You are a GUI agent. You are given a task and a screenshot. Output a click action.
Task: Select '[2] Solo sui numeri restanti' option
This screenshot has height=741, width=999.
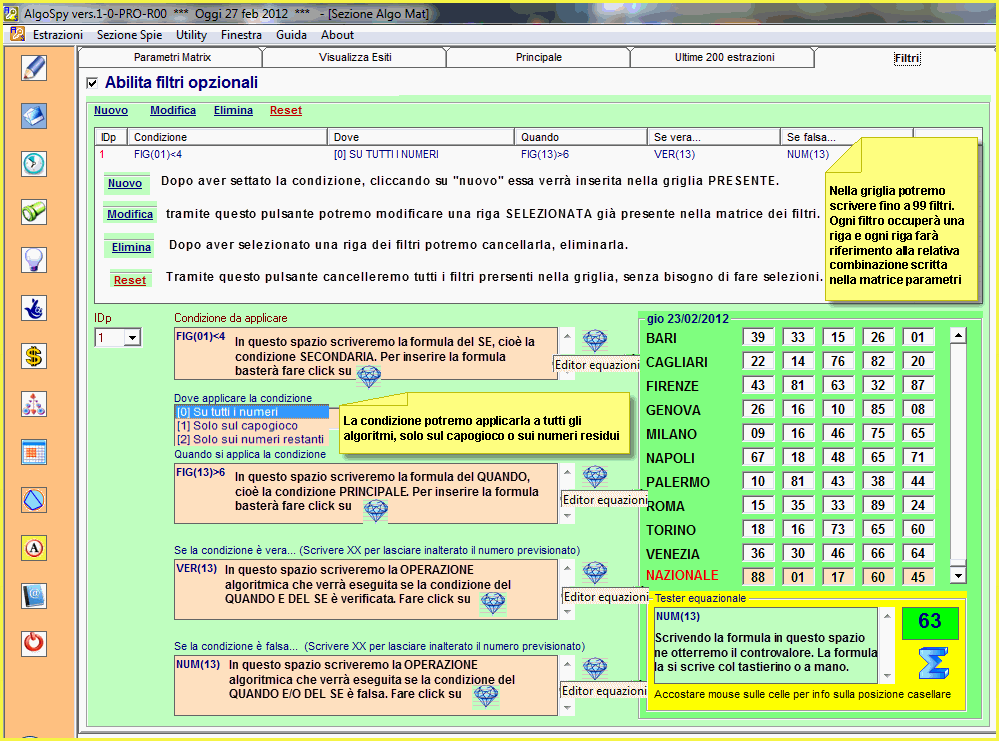click(250, 439)
